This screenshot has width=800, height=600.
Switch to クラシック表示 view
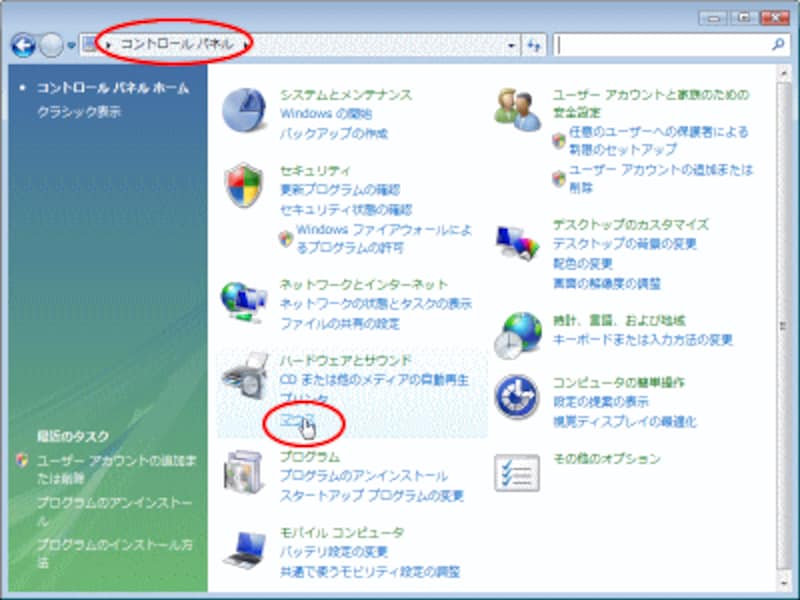[79, 112]
